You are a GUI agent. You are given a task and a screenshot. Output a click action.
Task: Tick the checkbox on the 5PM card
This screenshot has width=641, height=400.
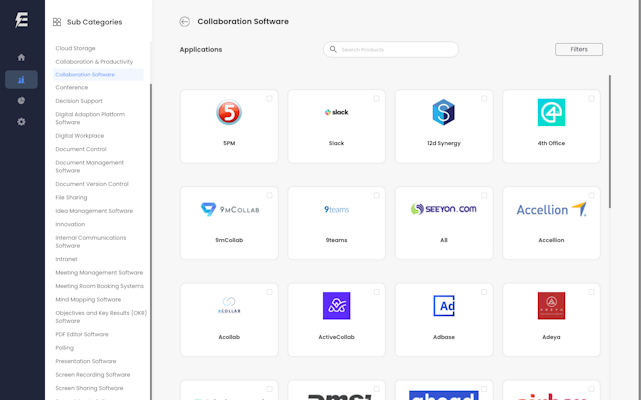[270, 99]
